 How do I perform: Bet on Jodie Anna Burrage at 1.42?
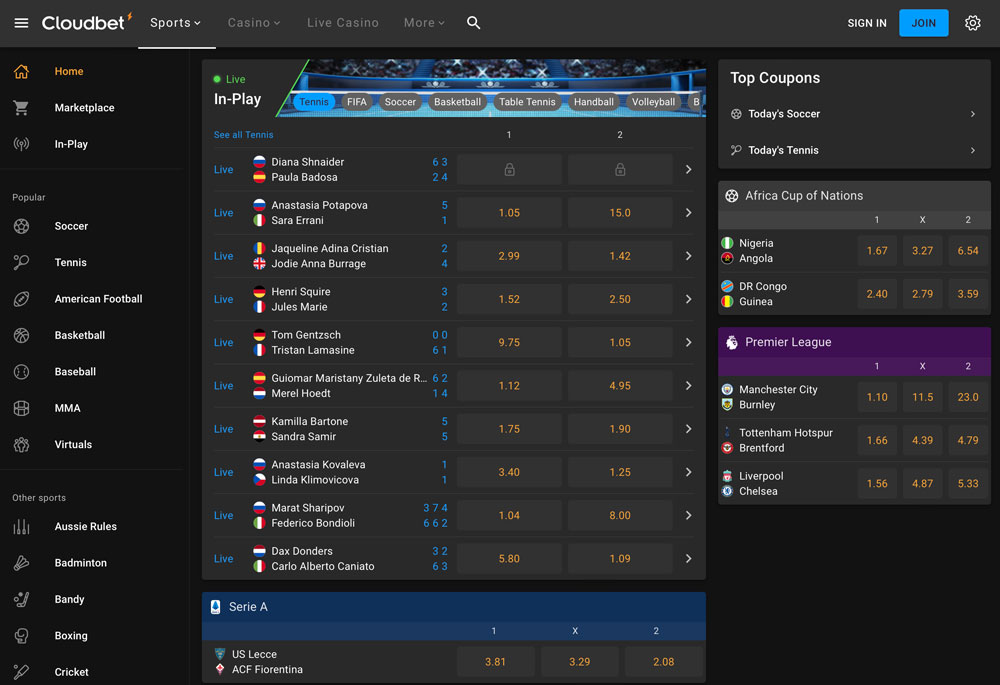coord(620,256)
